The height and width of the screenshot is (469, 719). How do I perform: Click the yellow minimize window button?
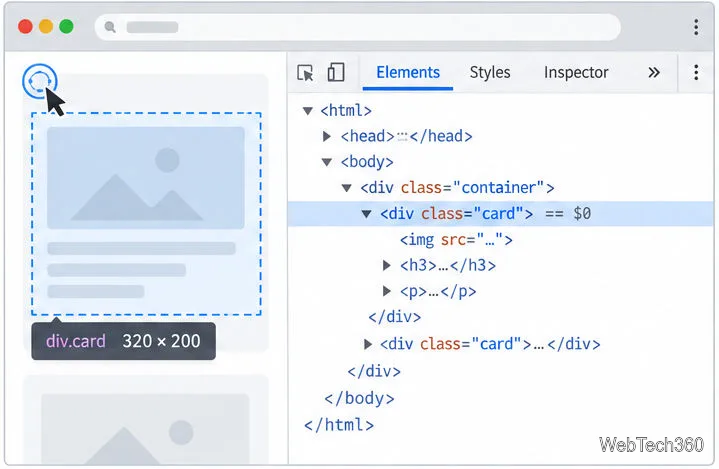pyautogui.click(x=46, y=27)
